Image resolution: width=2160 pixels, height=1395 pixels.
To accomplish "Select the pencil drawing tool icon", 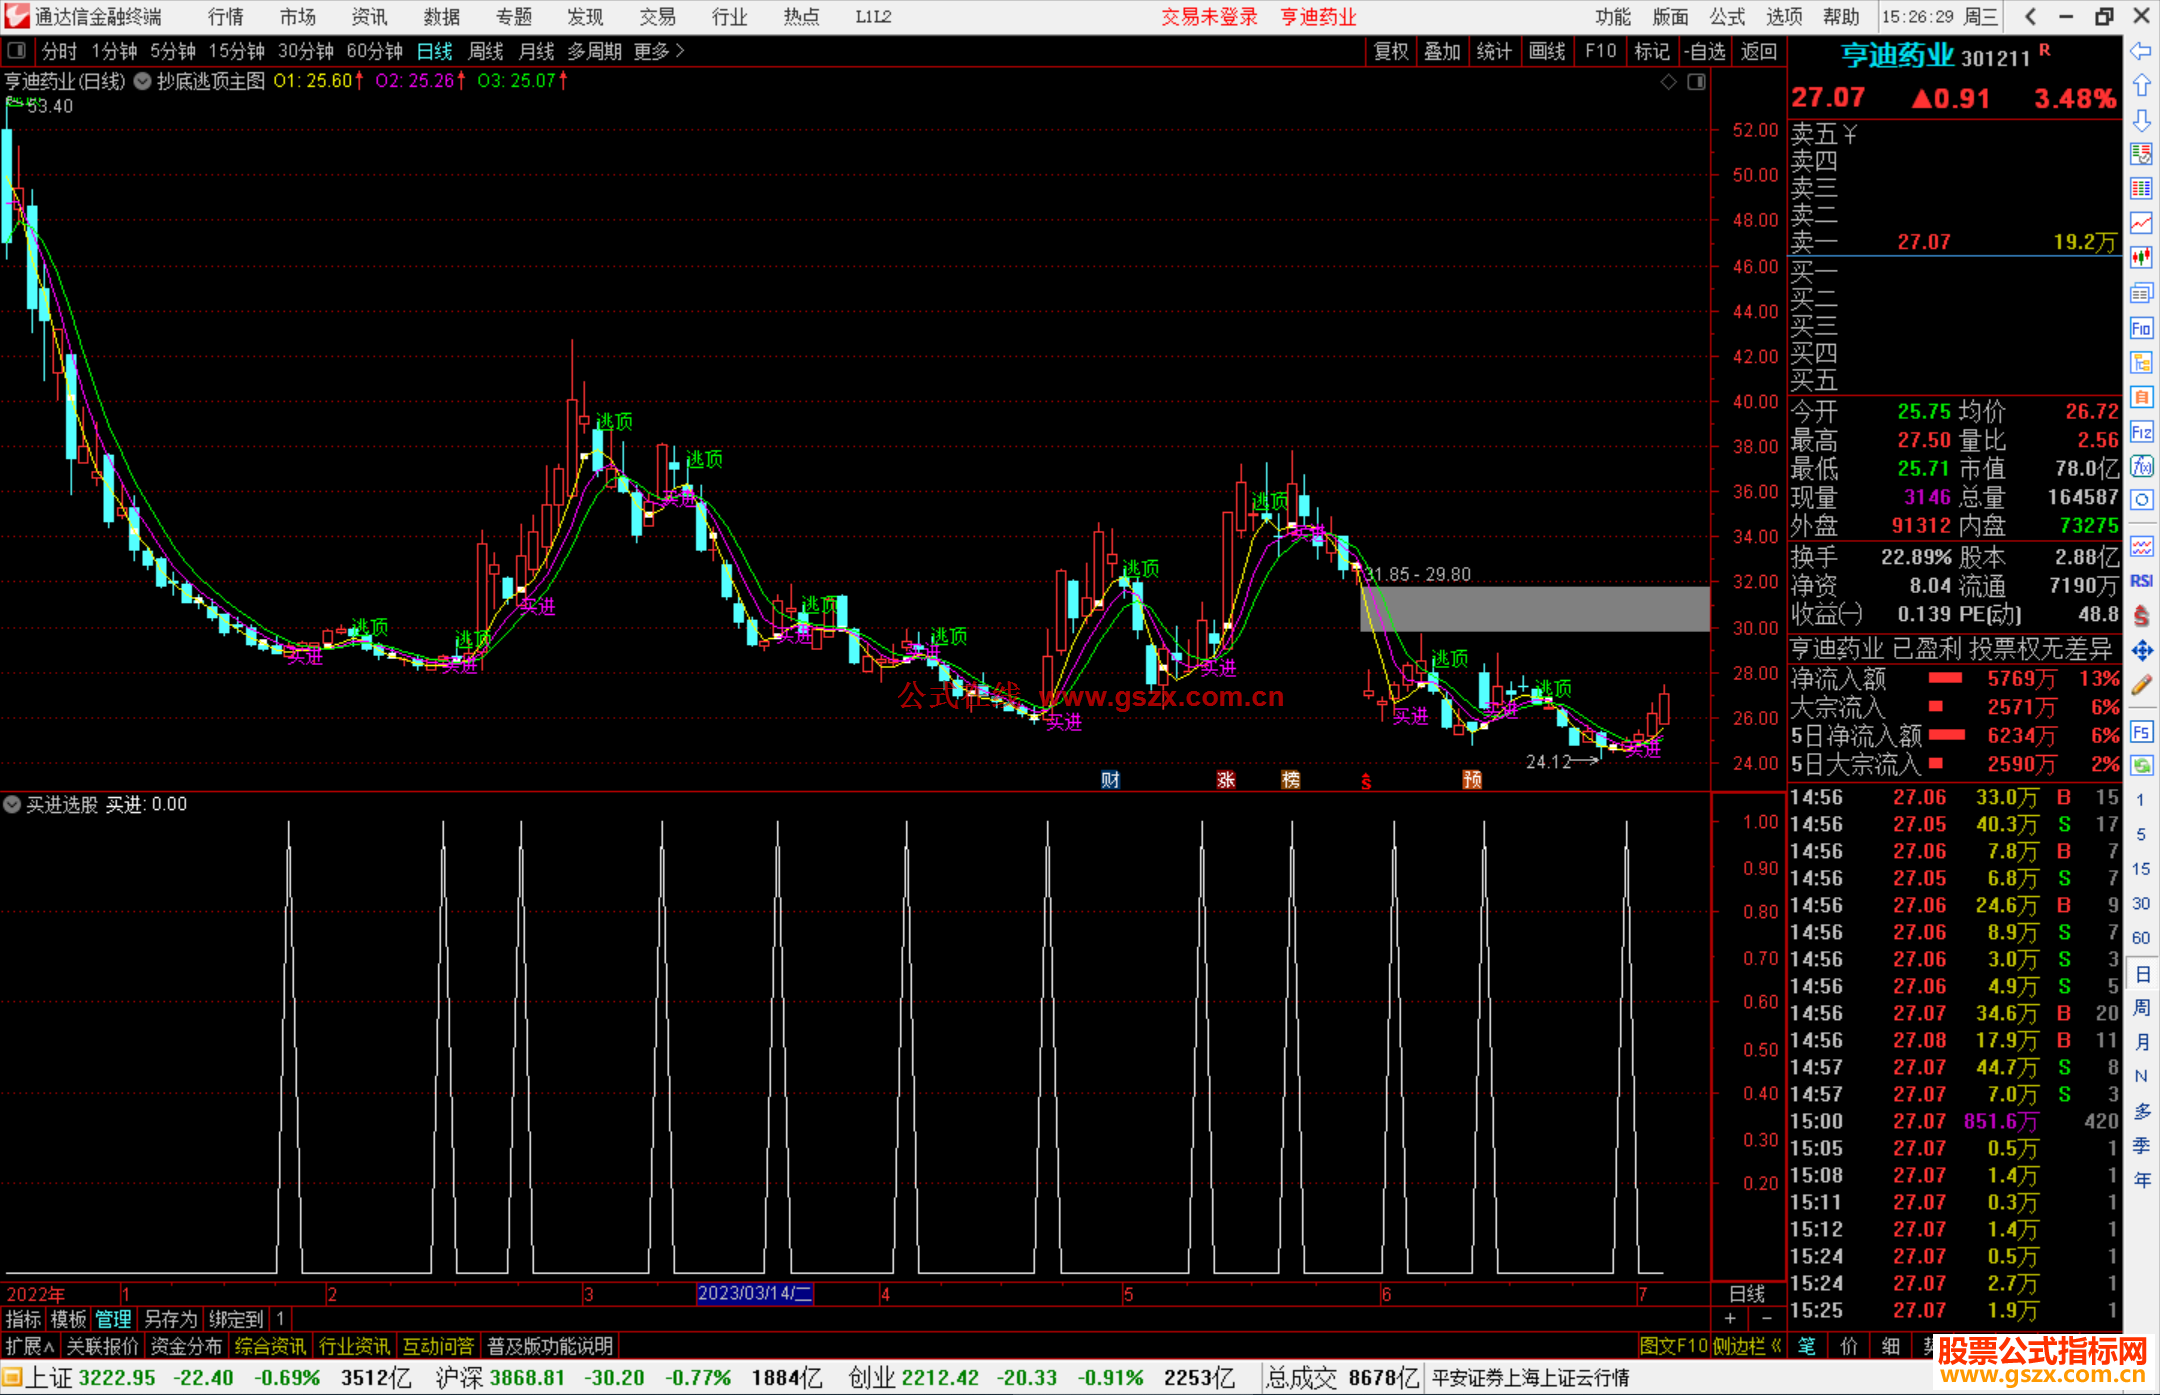I will click(2141, 685).
